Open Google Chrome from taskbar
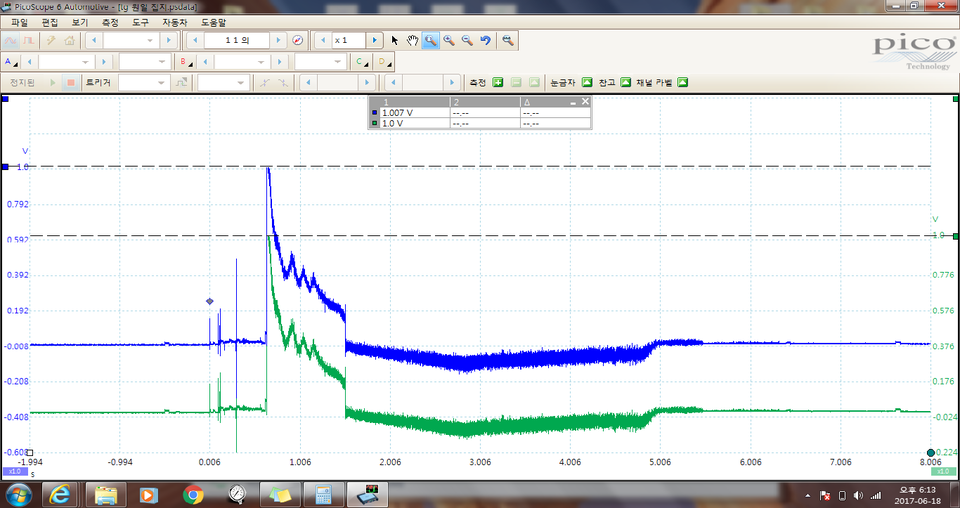Viewport: 960px width, 508px height. coord(193,495)
